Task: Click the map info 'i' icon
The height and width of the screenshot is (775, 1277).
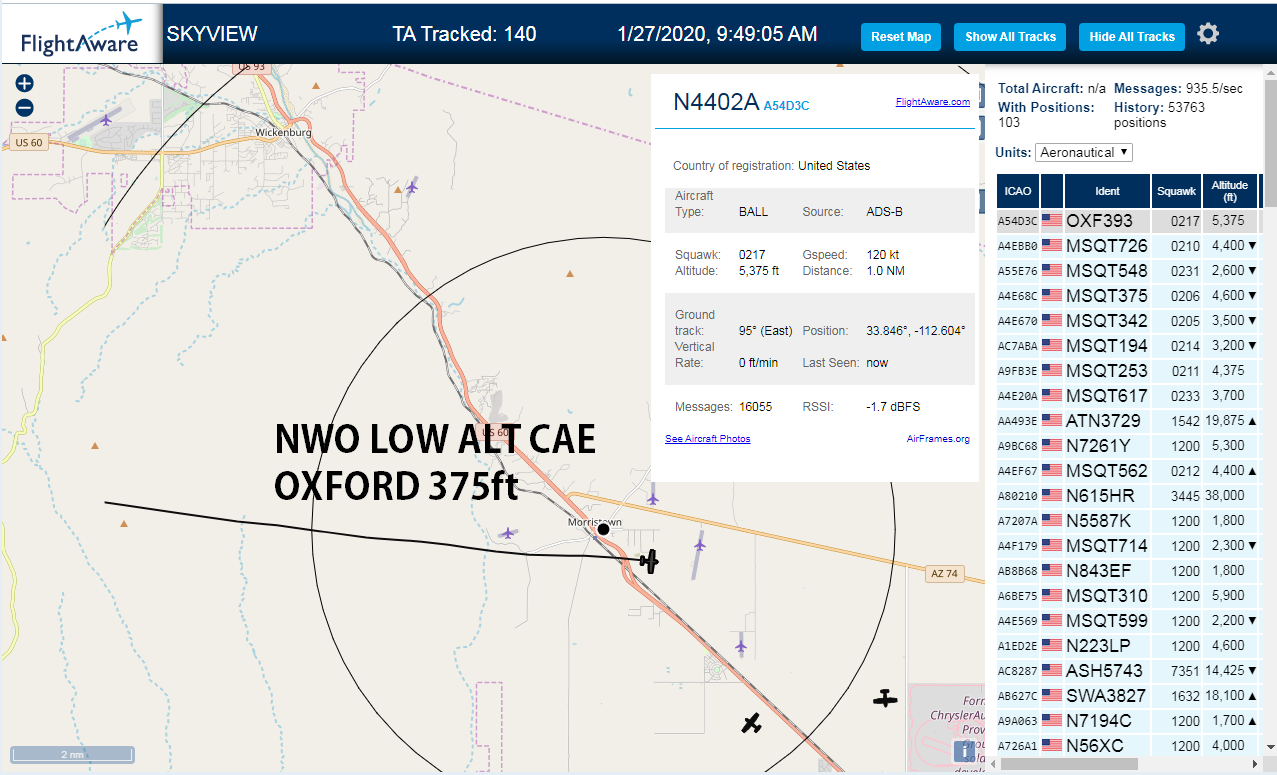Action: [964, 752]
